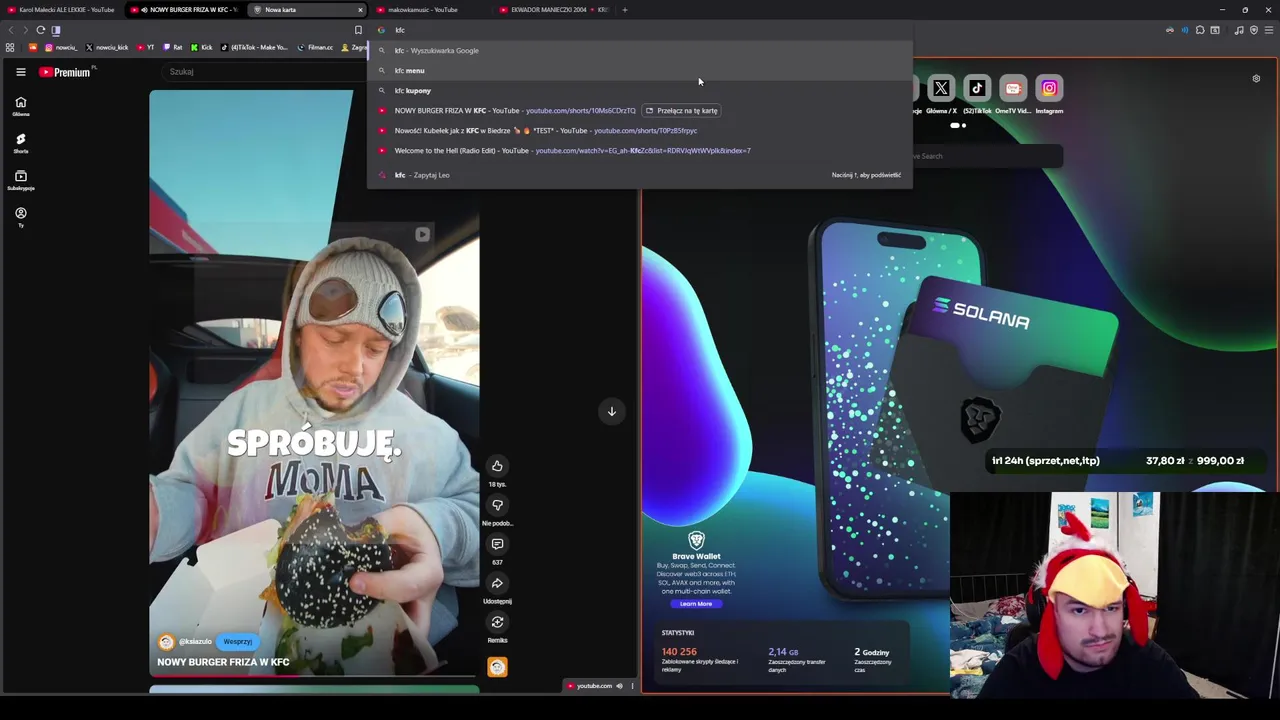
Task: Click Brave Wallet 'Learn More' button
Action: [x=696, y=604]
